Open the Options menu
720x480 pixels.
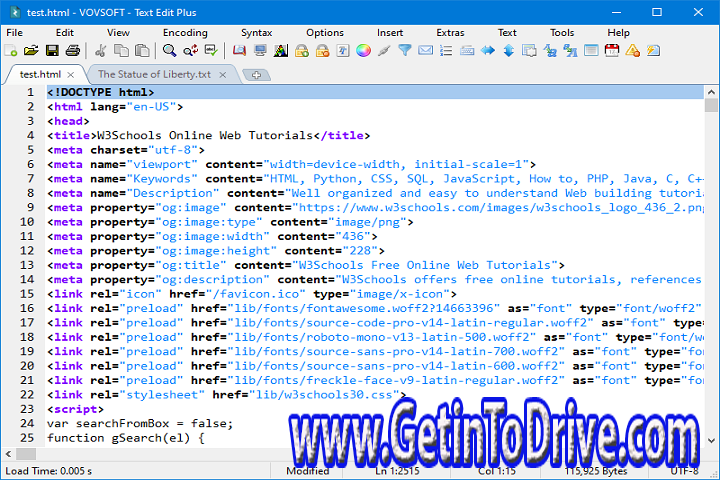(325, 33)
